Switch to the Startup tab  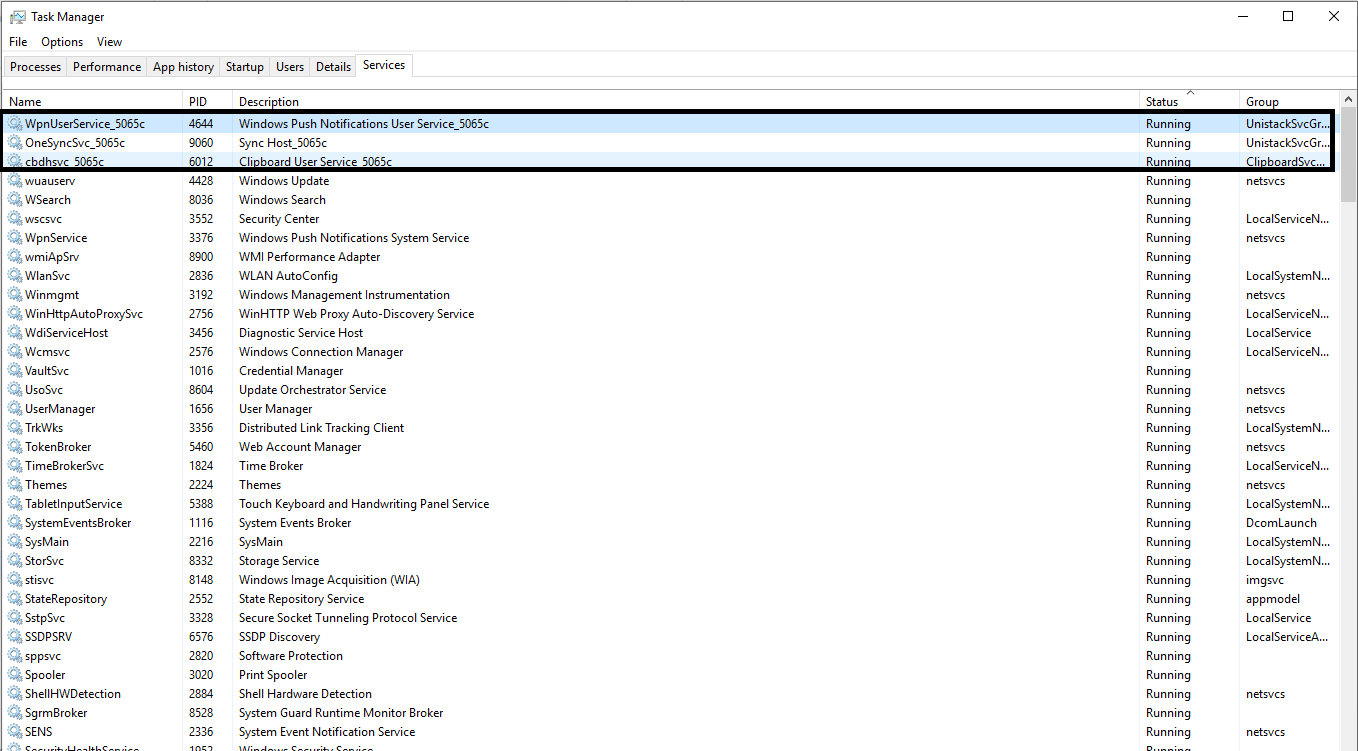tap(245, 67)
